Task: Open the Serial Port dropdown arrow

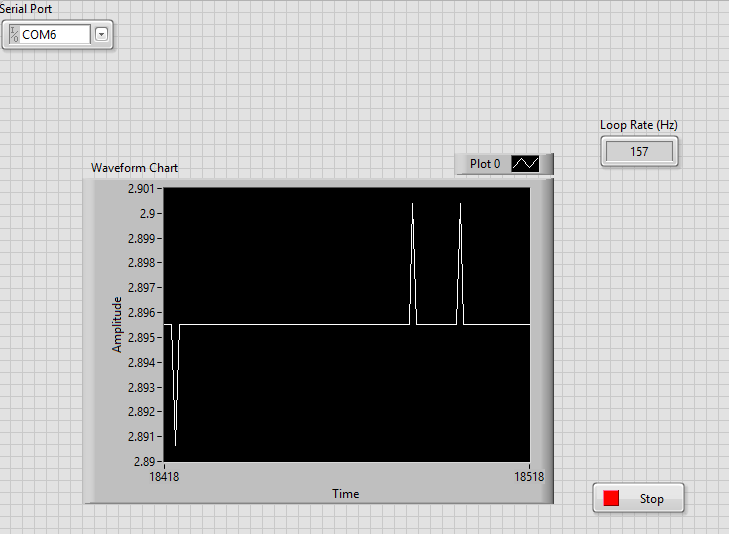Action: 102,35
